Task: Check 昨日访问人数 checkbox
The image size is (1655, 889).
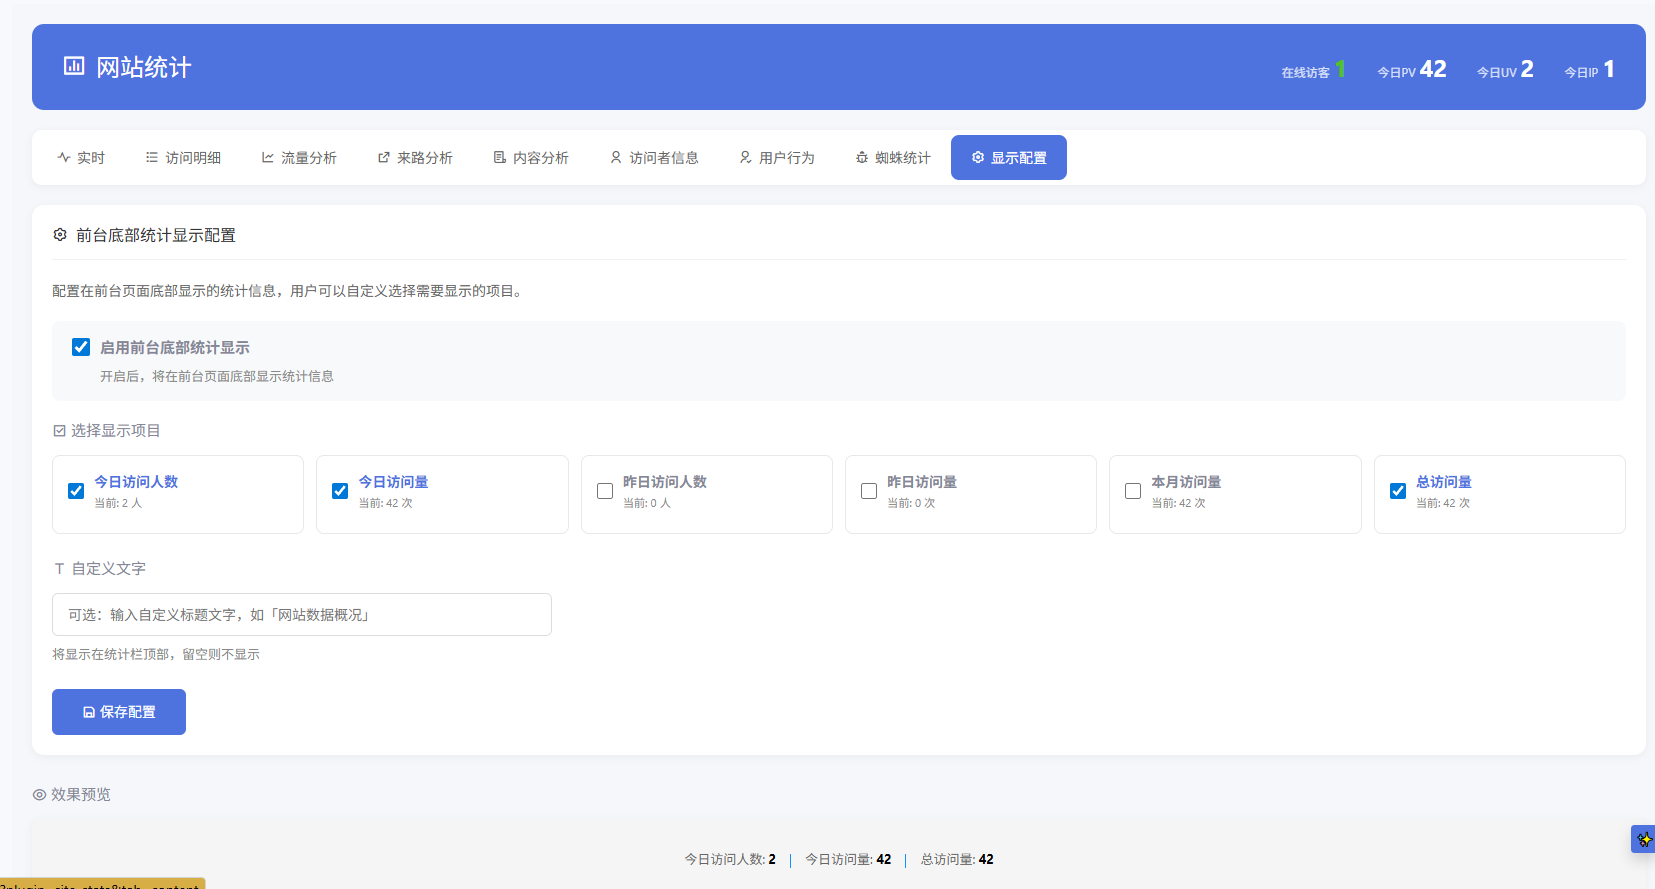Action: pyautogui.click(x=605, y=491)
